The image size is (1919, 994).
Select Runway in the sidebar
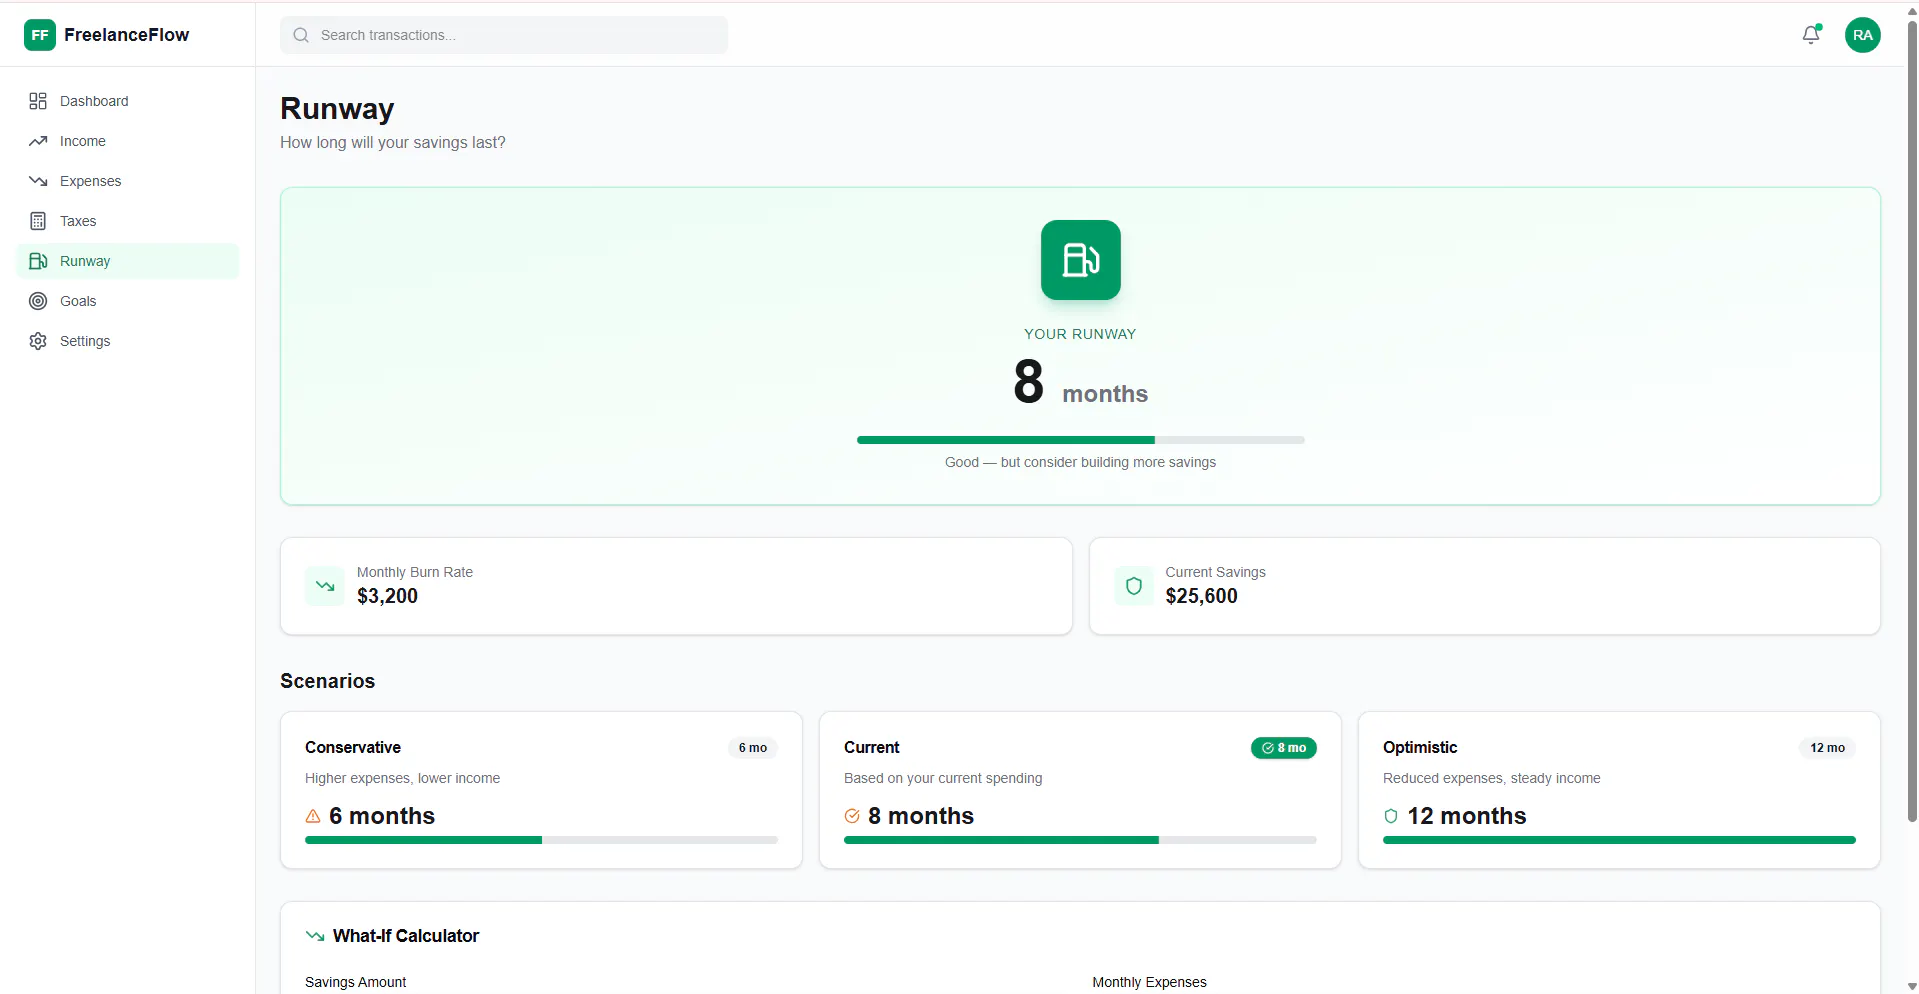(x=128, y=261)
